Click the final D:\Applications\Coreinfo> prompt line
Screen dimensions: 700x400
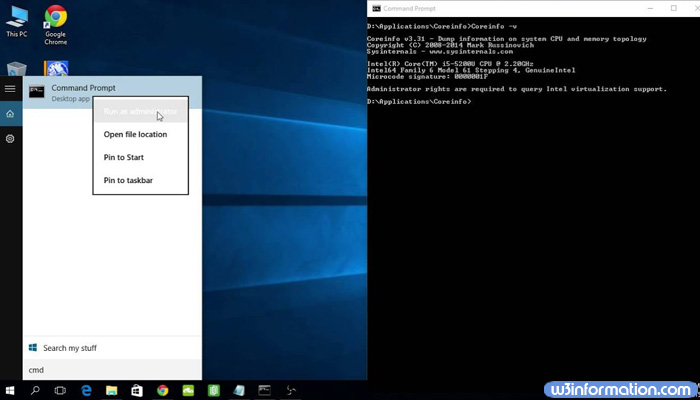(x=419, y=102)
